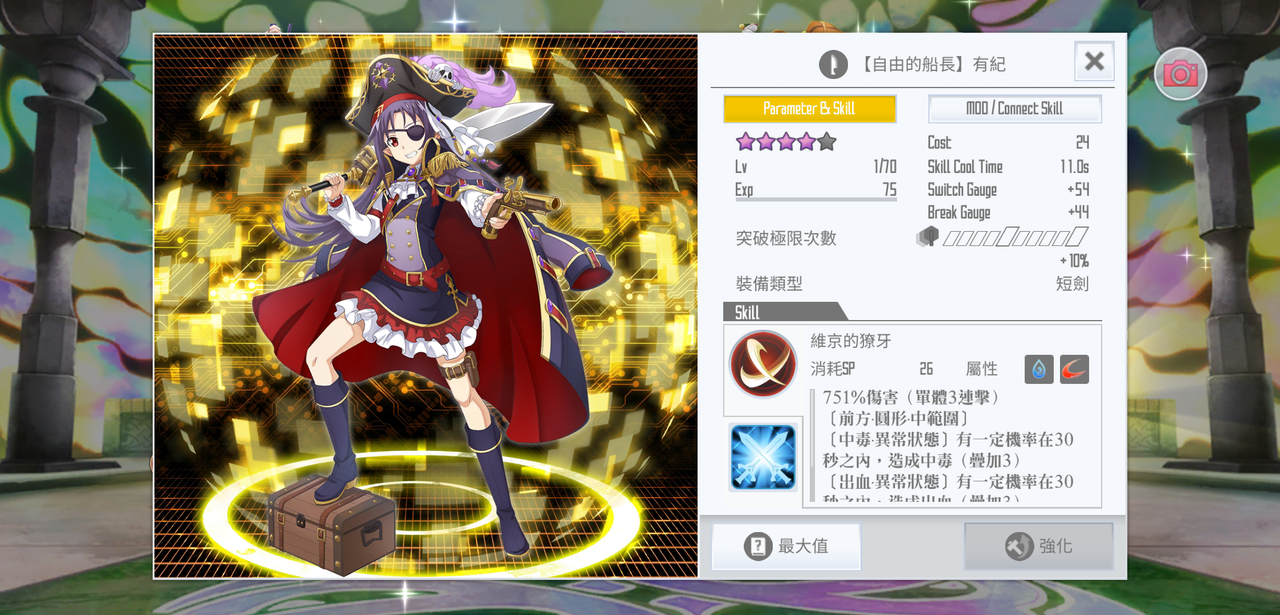The image size is (1280, 615).
Task: Show 最大值 max stats
Action: [786, 546]
